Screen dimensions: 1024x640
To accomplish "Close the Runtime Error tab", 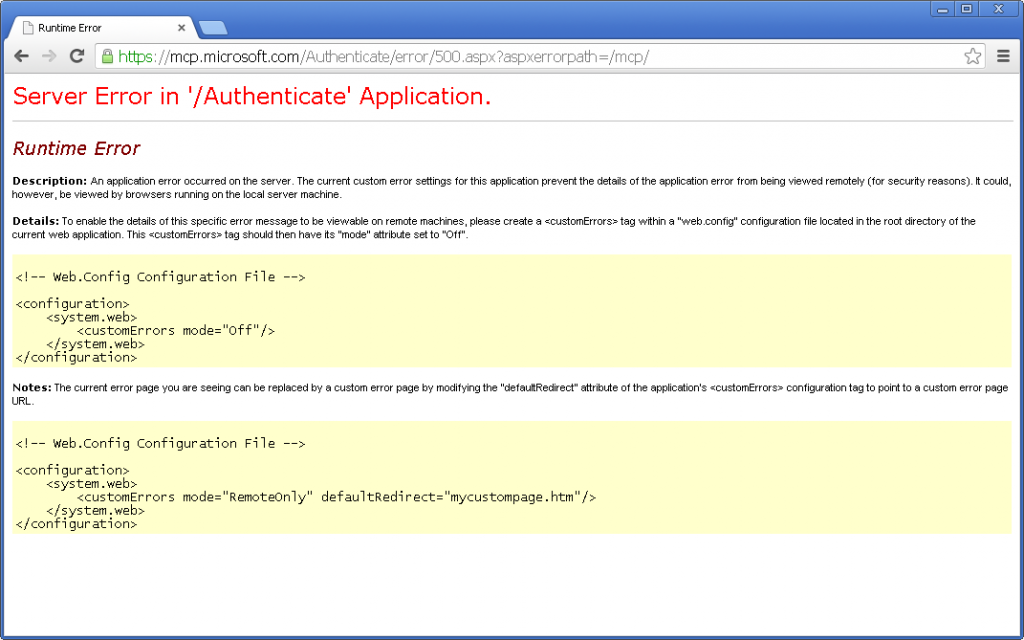I will [181, 28].
